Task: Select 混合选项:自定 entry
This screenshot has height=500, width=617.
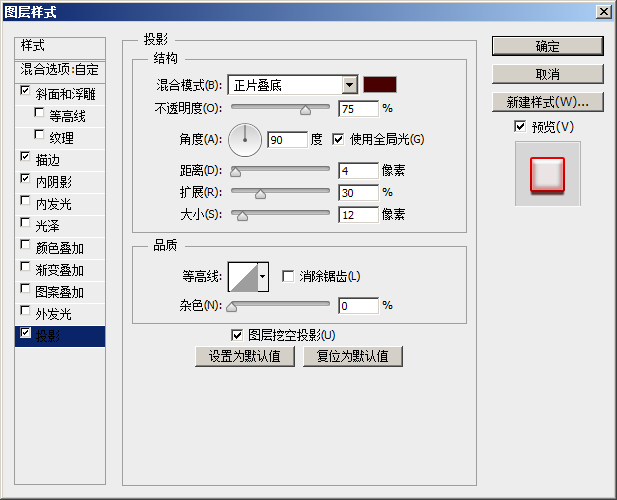Action: 60,70
